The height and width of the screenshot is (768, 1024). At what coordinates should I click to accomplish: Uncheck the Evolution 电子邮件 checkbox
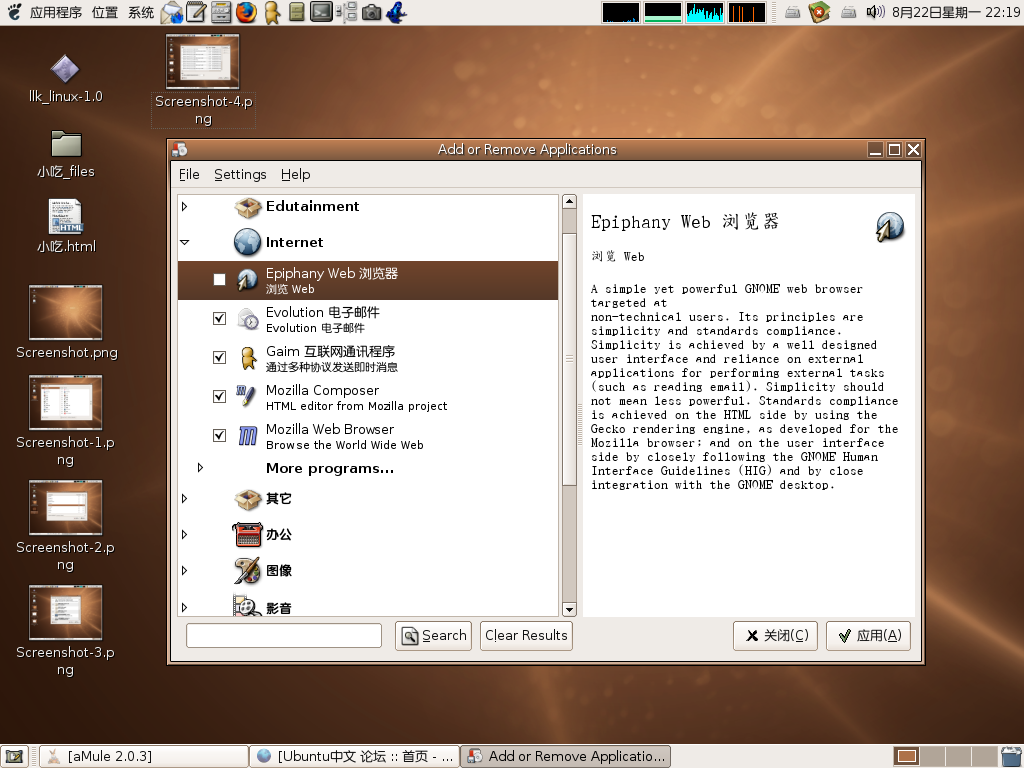click(219, 319)
